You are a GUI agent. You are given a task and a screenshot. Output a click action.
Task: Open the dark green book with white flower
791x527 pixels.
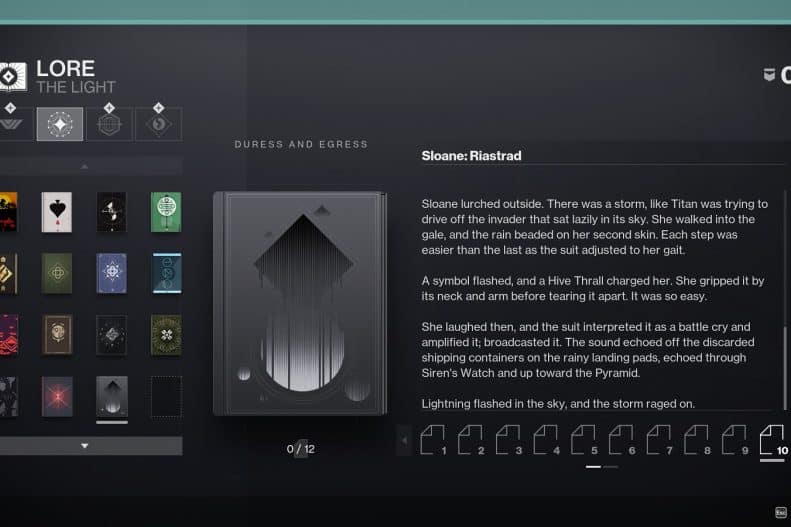click(x=166, y=335)
